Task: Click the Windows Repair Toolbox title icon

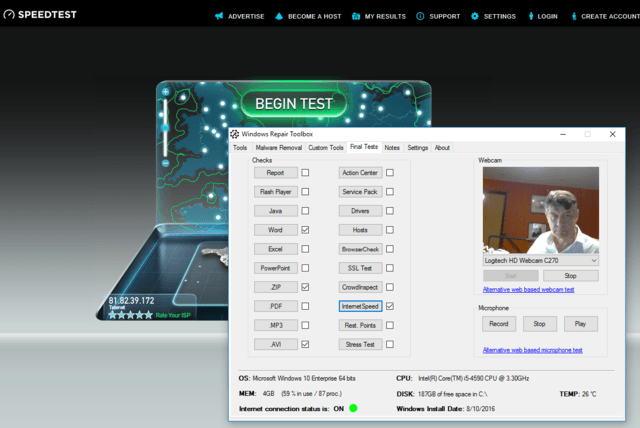Action: click(x=235, y=134)
